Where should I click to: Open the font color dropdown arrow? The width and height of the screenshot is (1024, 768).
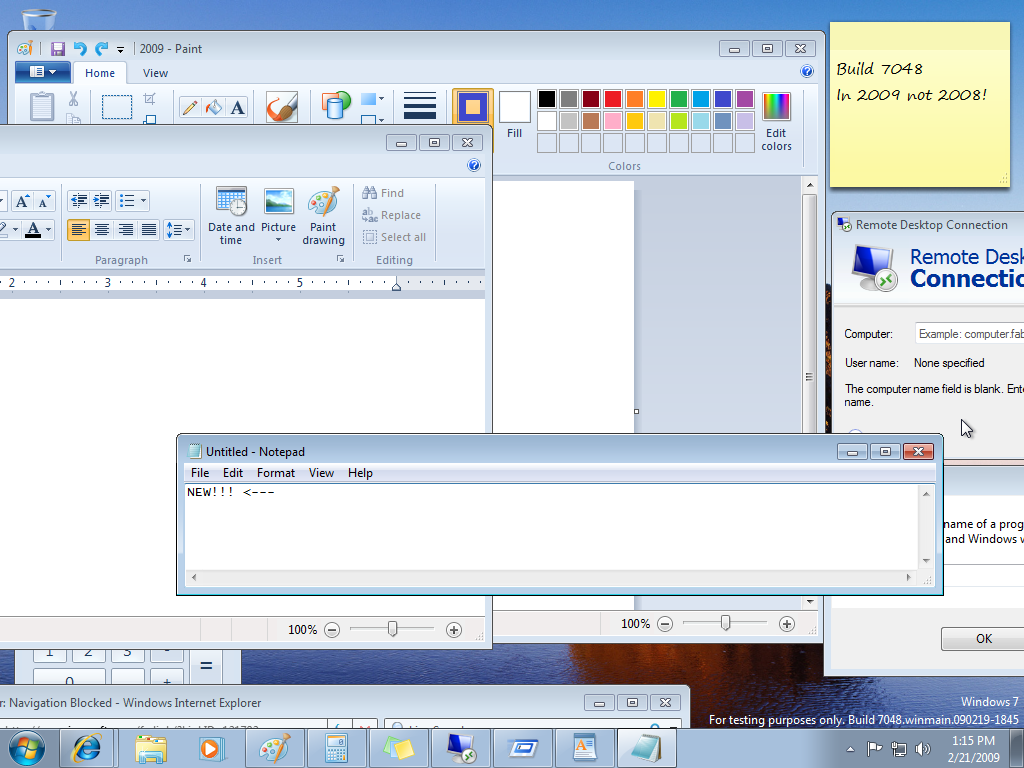point(48,230)
